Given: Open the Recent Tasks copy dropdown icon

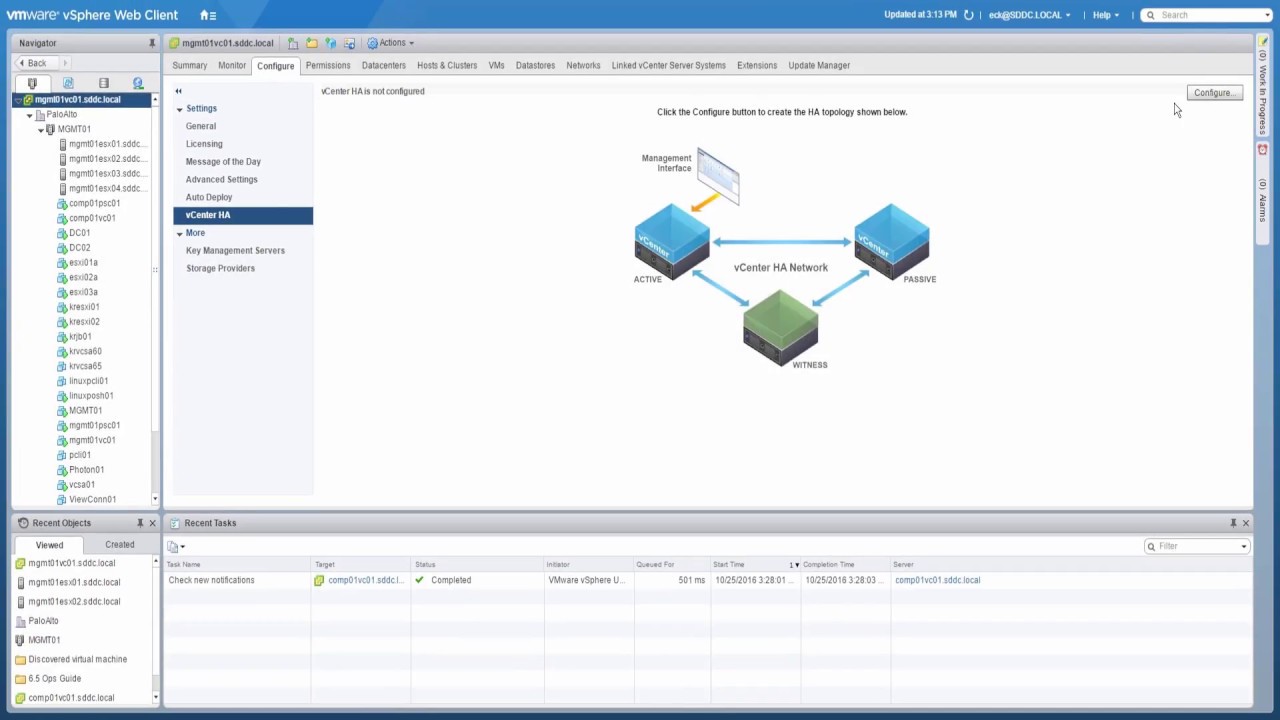Looking at the screenshot, I should pyautogui.click(x=176, y=546).
